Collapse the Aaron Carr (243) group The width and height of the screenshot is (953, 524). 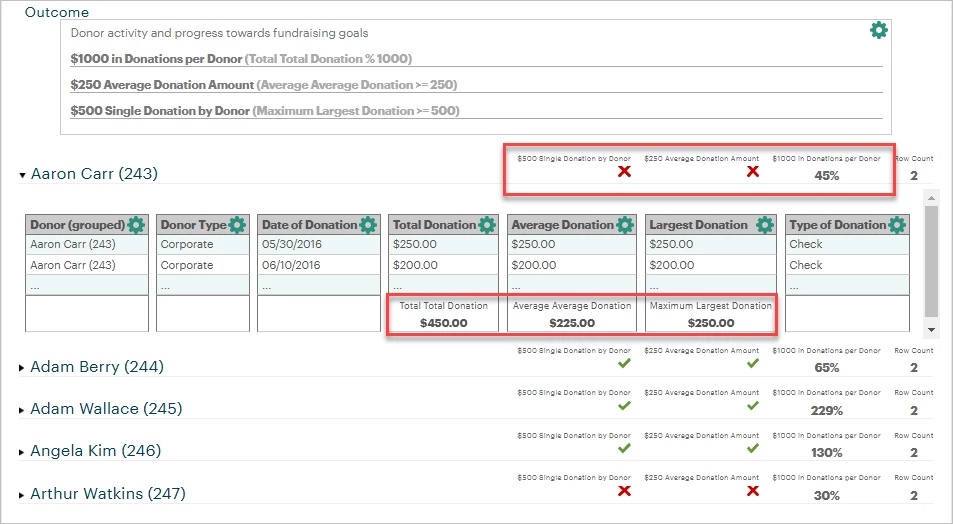click(22, 175)
